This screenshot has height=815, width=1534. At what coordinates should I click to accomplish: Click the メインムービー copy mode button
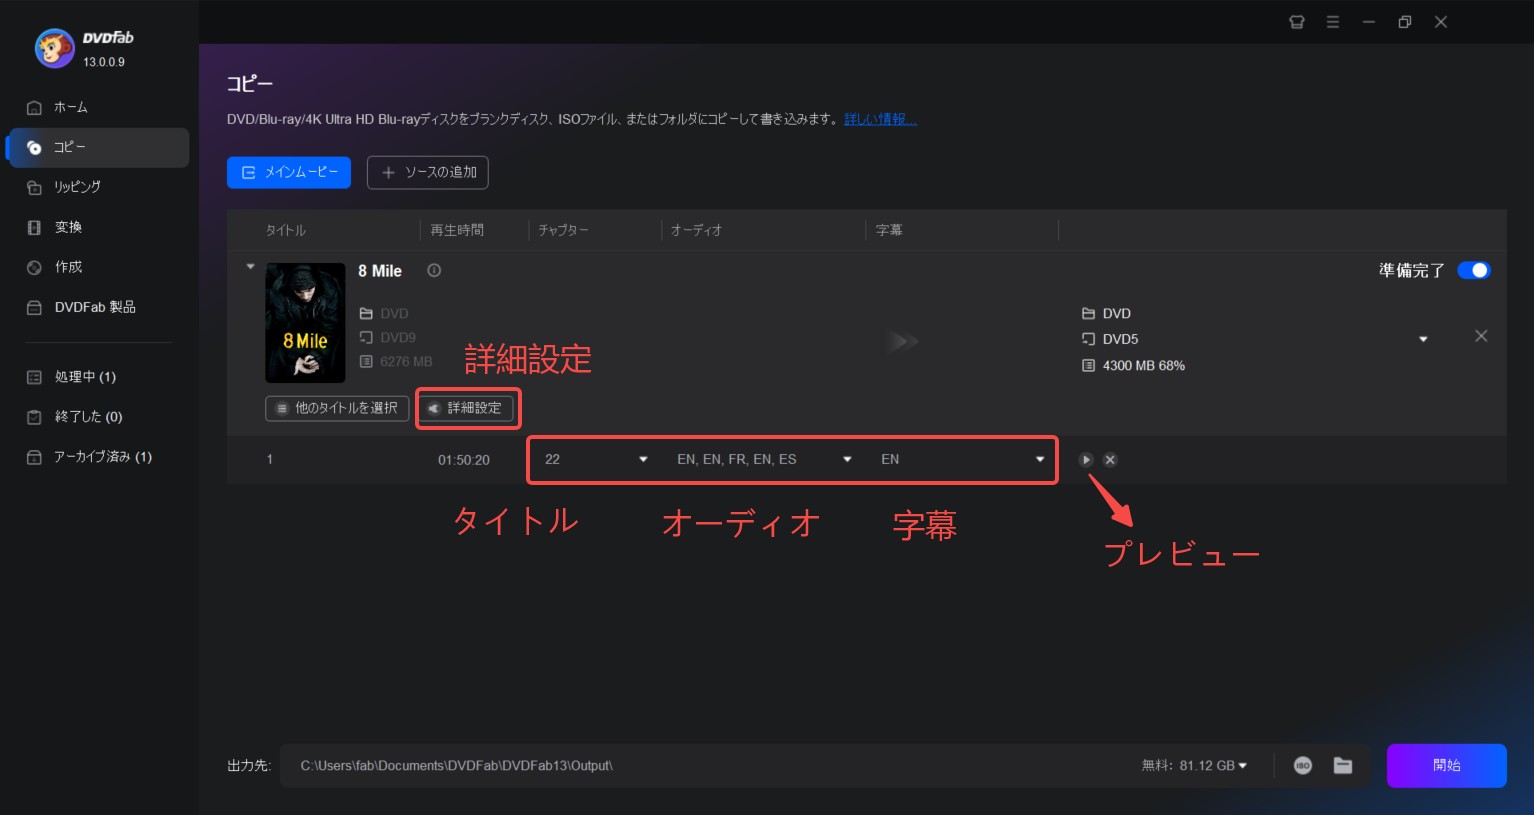tap(289, 172)
